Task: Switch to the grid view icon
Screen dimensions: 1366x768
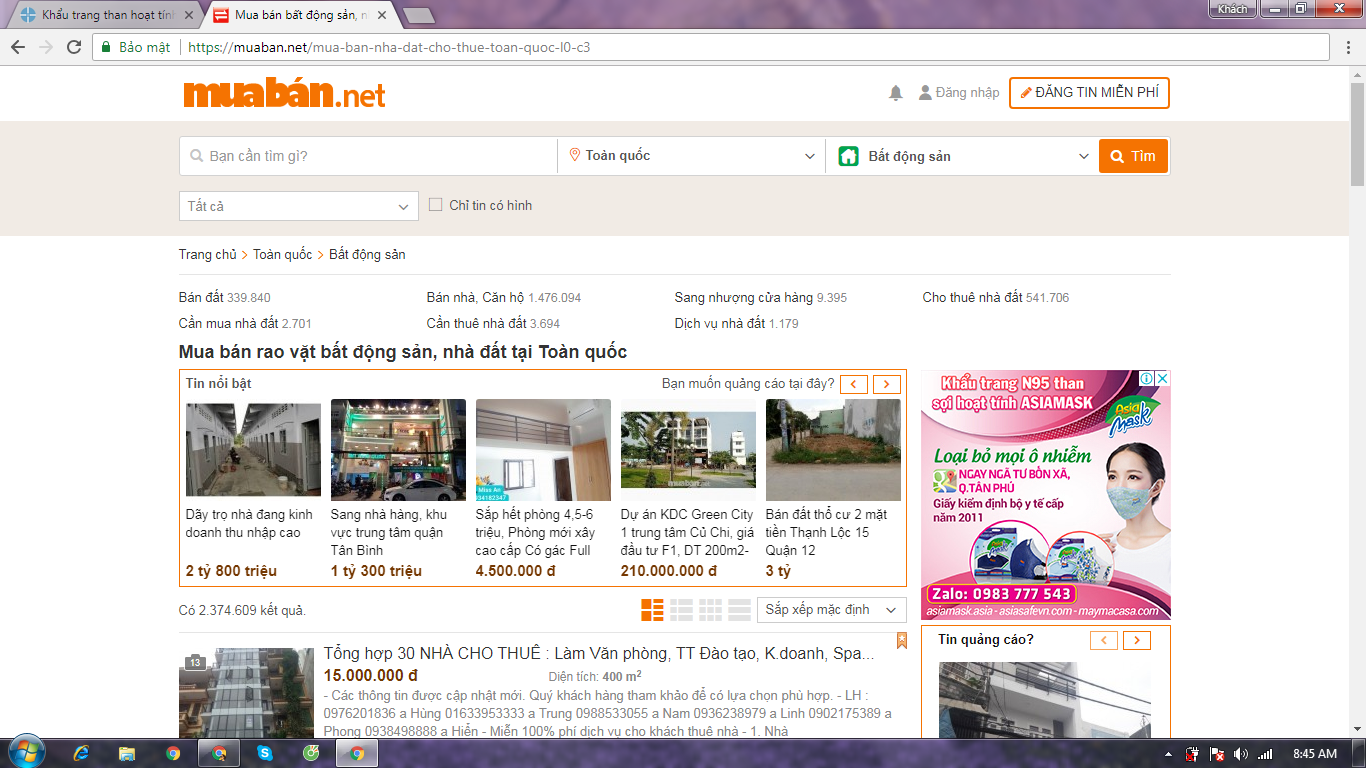Action: coord(710,609)
